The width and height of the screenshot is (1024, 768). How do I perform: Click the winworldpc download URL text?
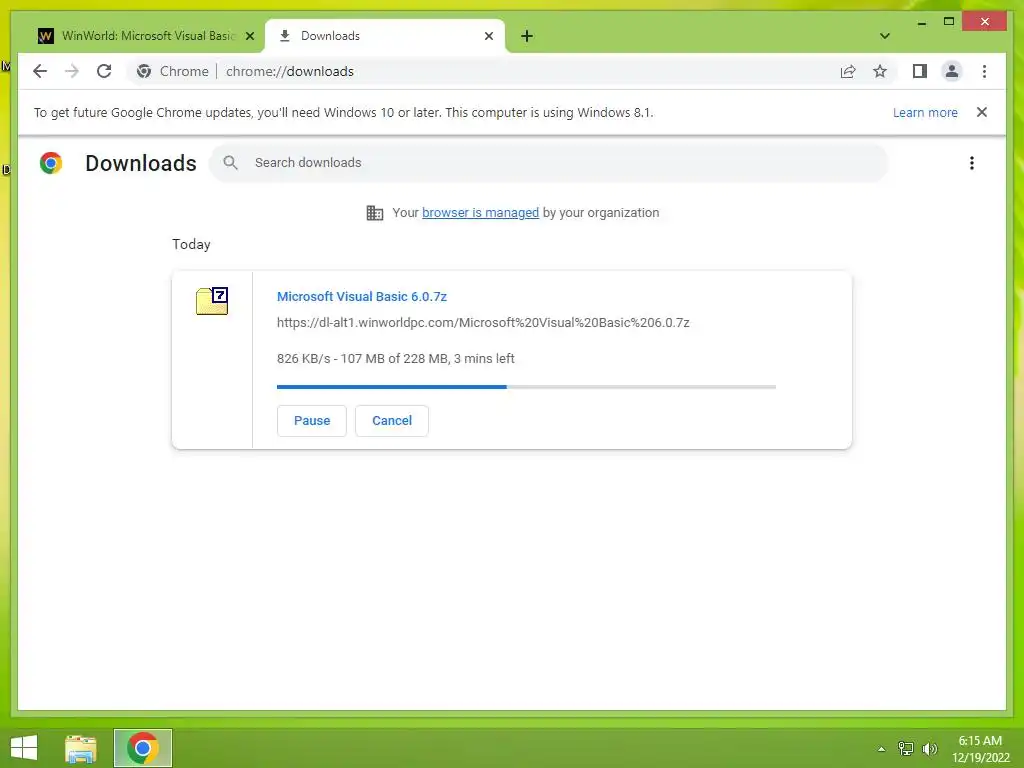coord(483,323)
